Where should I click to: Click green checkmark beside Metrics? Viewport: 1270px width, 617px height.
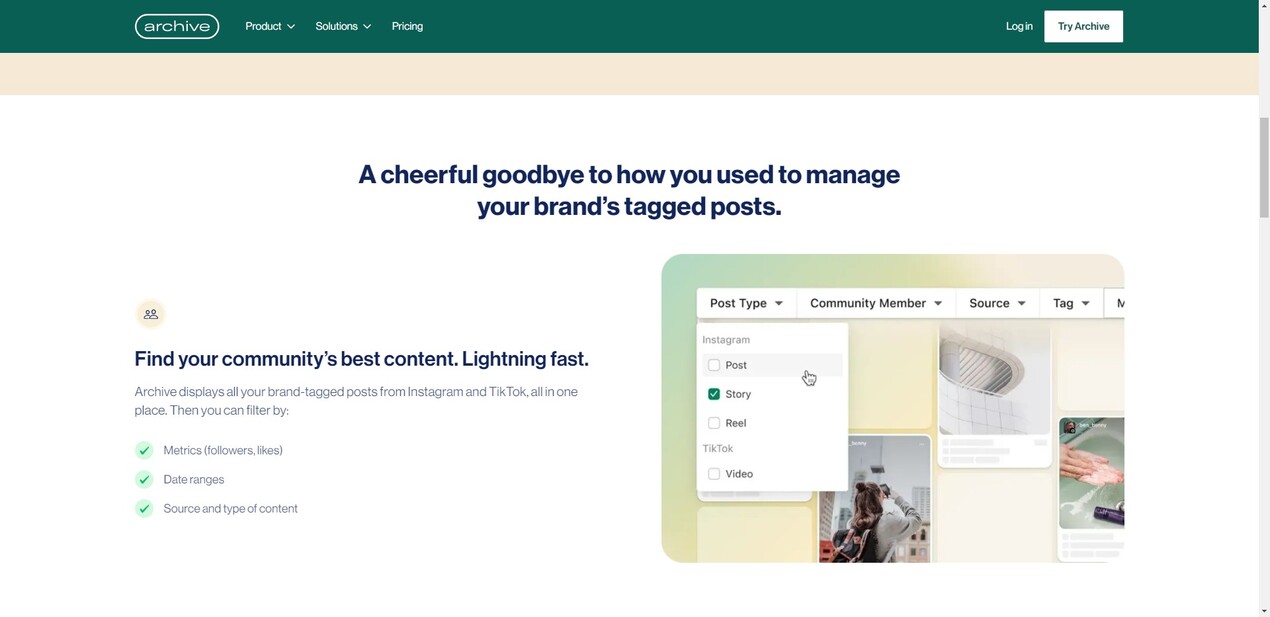click(x=144, y=450)
